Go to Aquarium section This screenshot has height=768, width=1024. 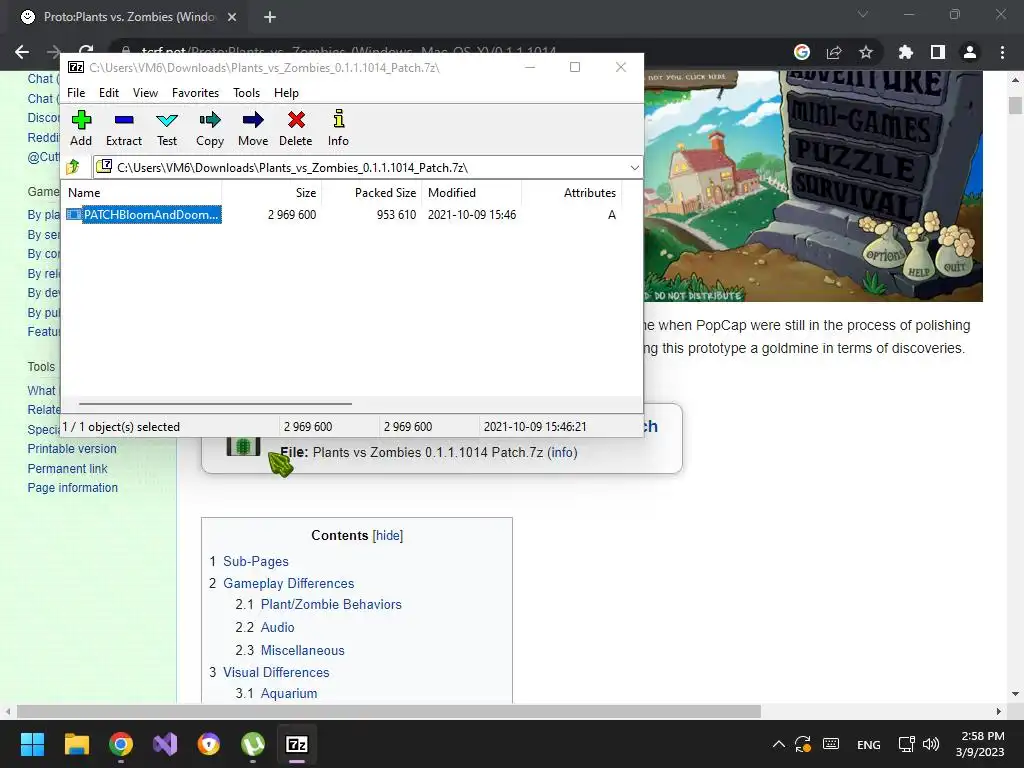289,693
